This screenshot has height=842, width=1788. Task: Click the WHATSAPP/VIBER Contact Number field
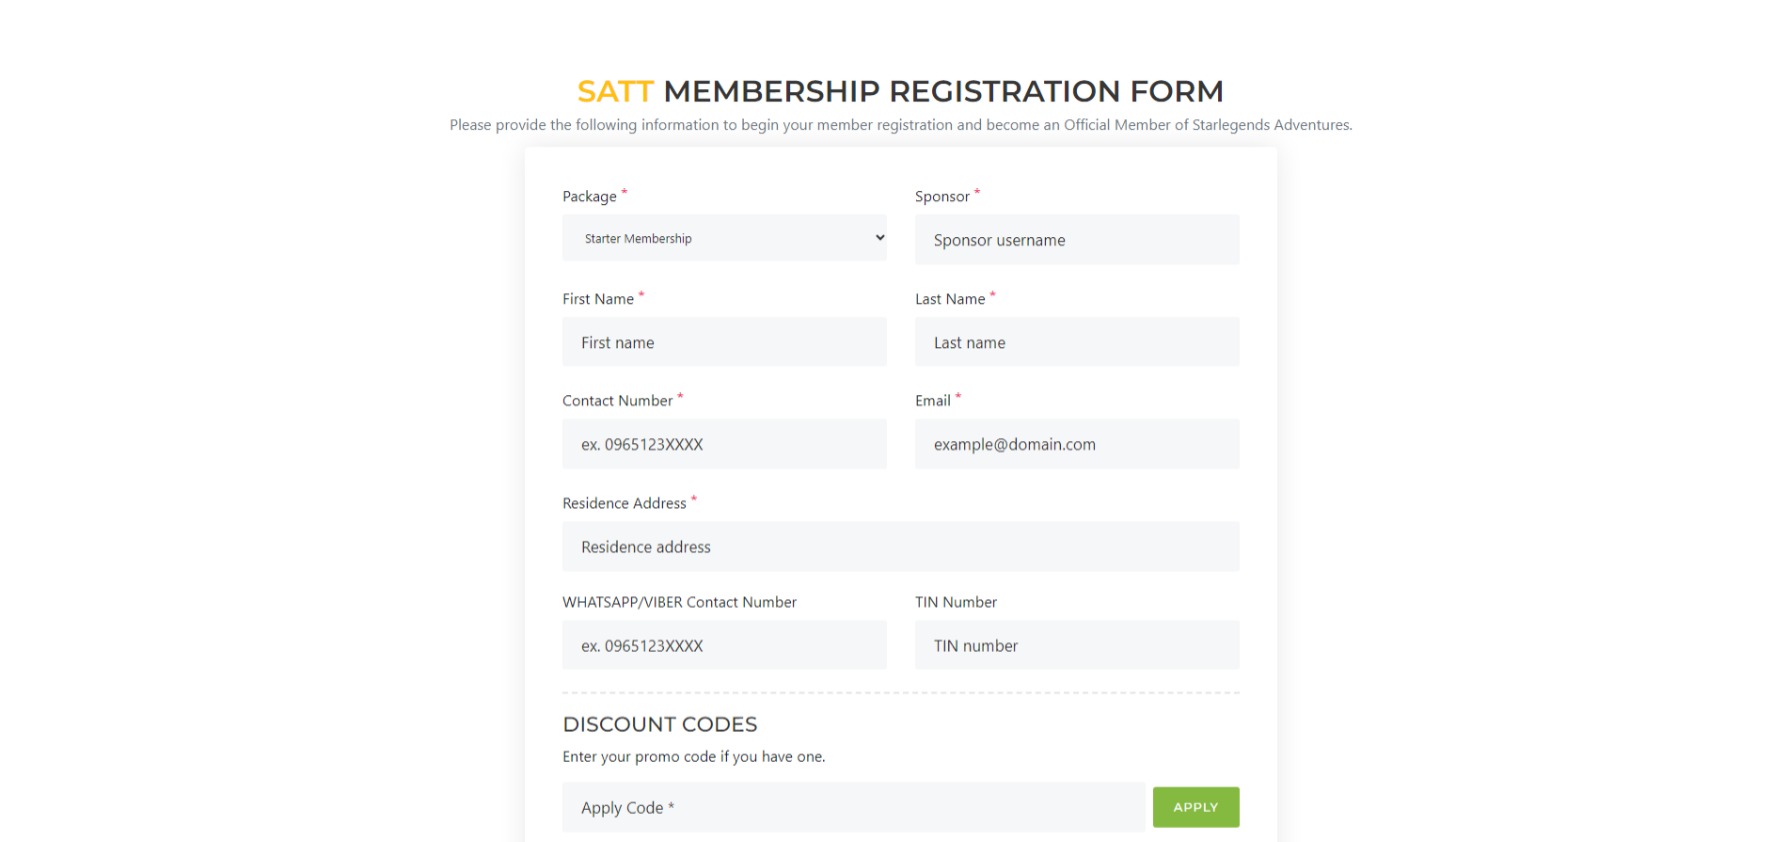pyautogui.click(x=724, y=645)
